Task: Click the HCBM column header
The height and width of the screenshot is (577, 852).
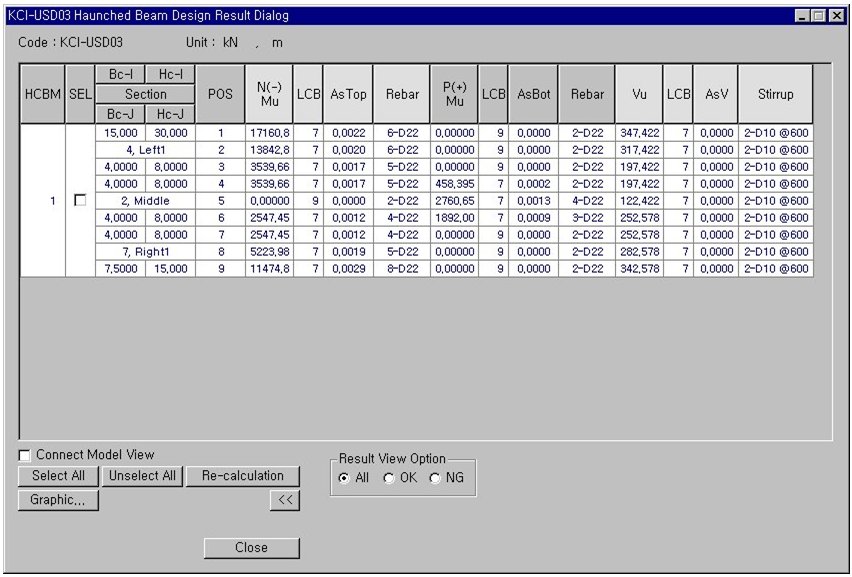Action: click(x=43, y=94)
